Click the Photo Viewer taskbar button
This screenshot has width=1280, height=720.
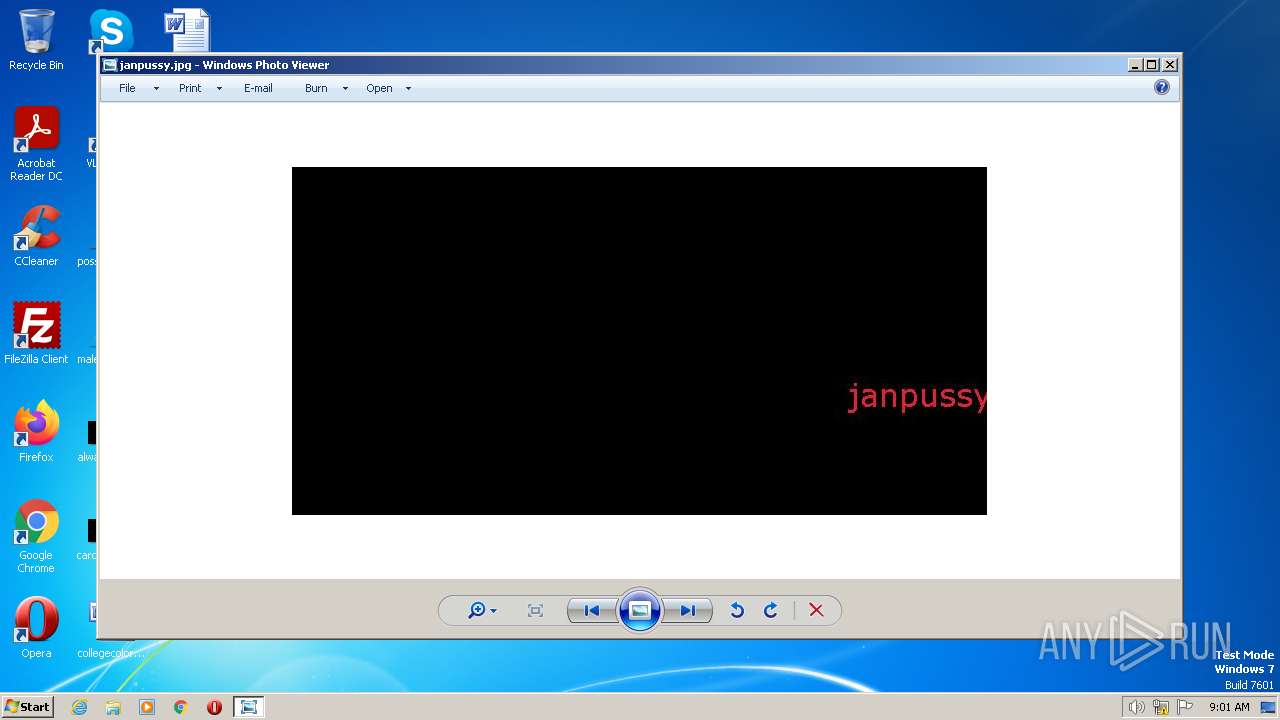coord(248,707)
